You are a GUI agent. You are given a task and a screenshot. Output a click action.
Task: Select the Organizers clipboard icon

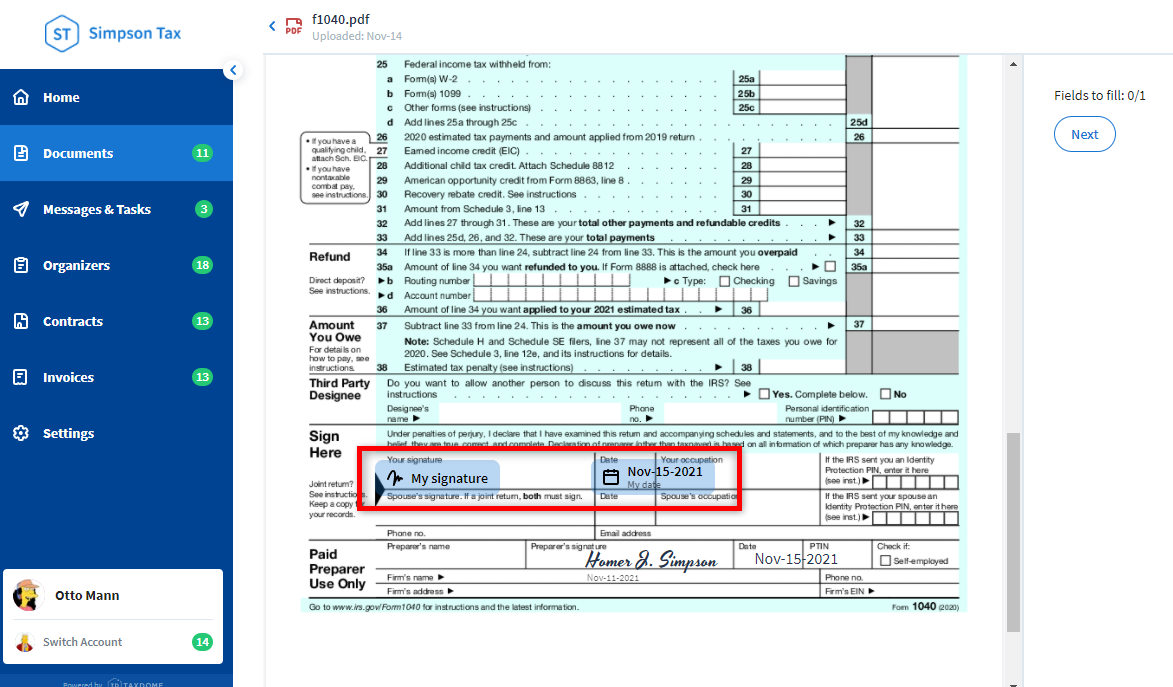[21, 265]
